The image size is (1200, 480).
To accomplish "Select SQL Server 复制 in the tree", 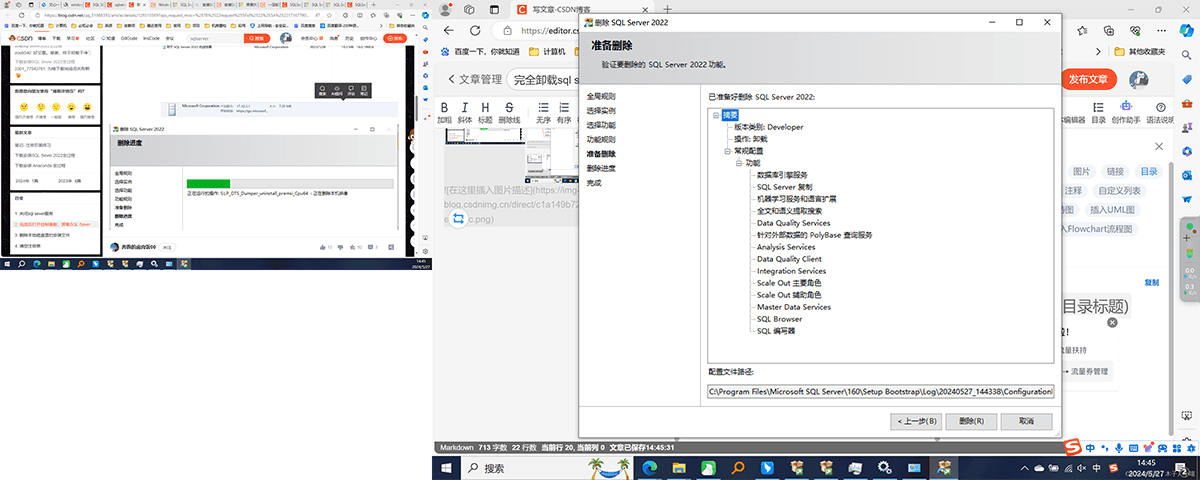I will [784, 187].
